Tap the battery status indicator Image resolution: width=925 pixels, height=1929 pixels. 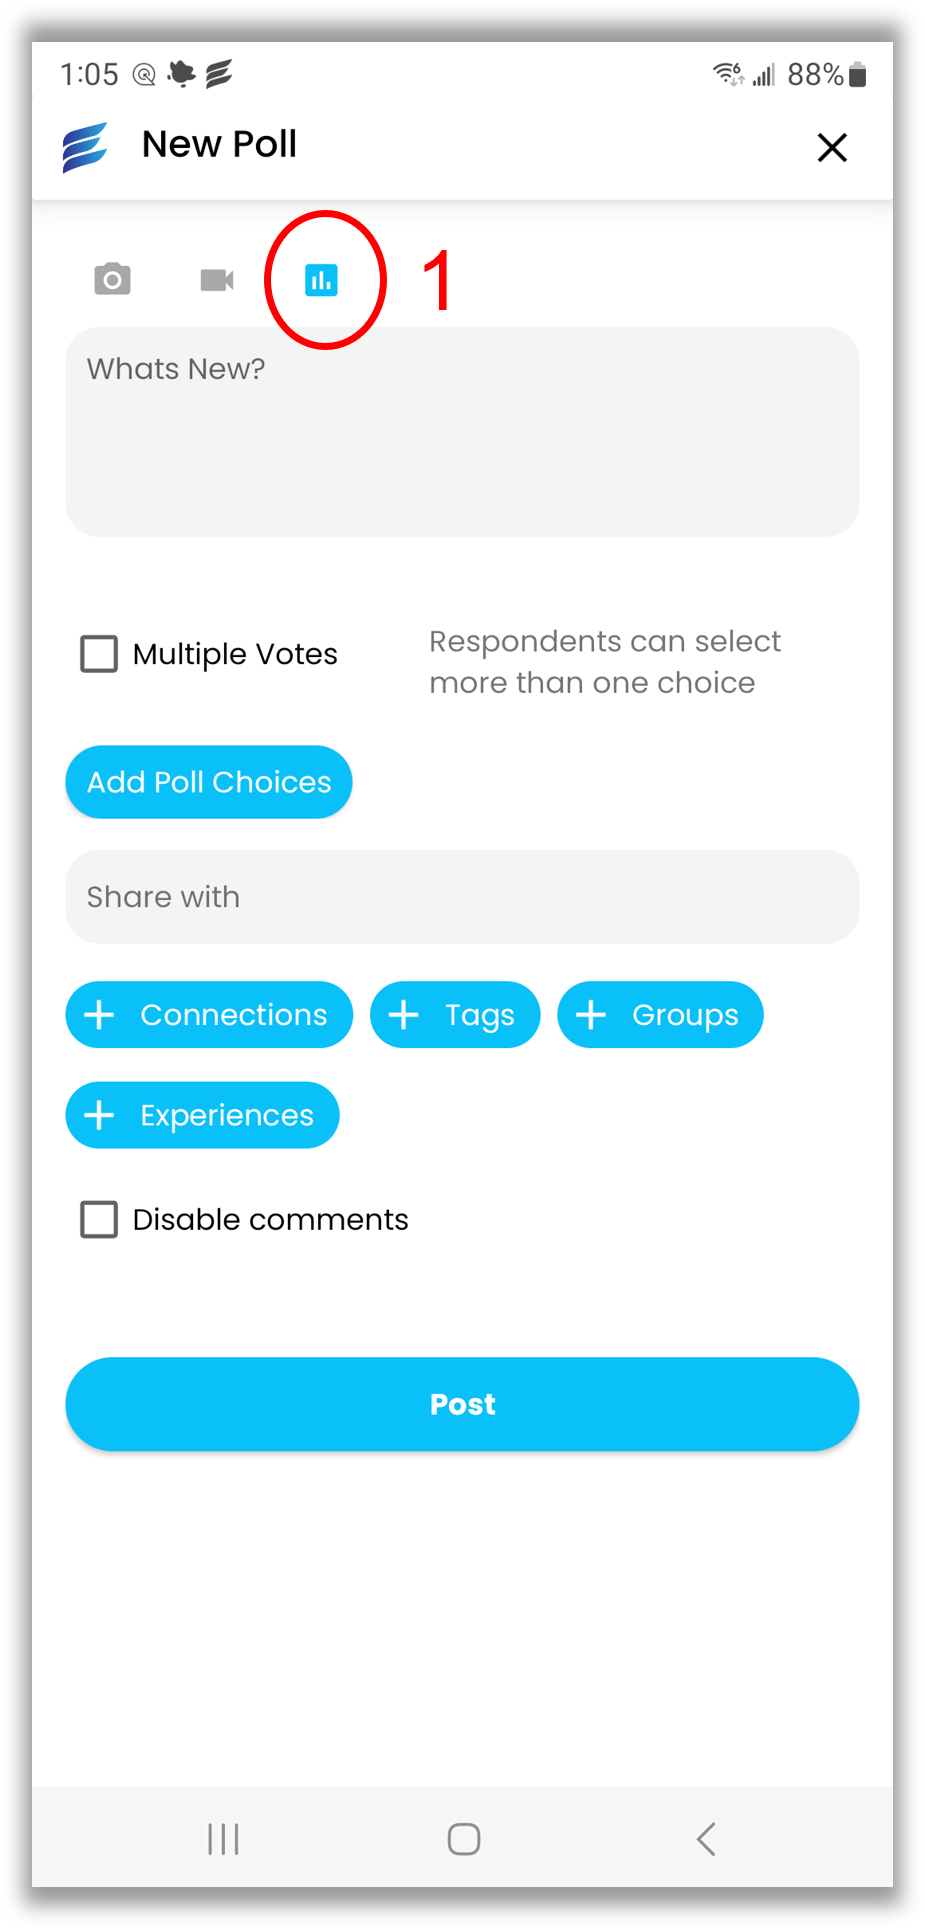point(857,75)
